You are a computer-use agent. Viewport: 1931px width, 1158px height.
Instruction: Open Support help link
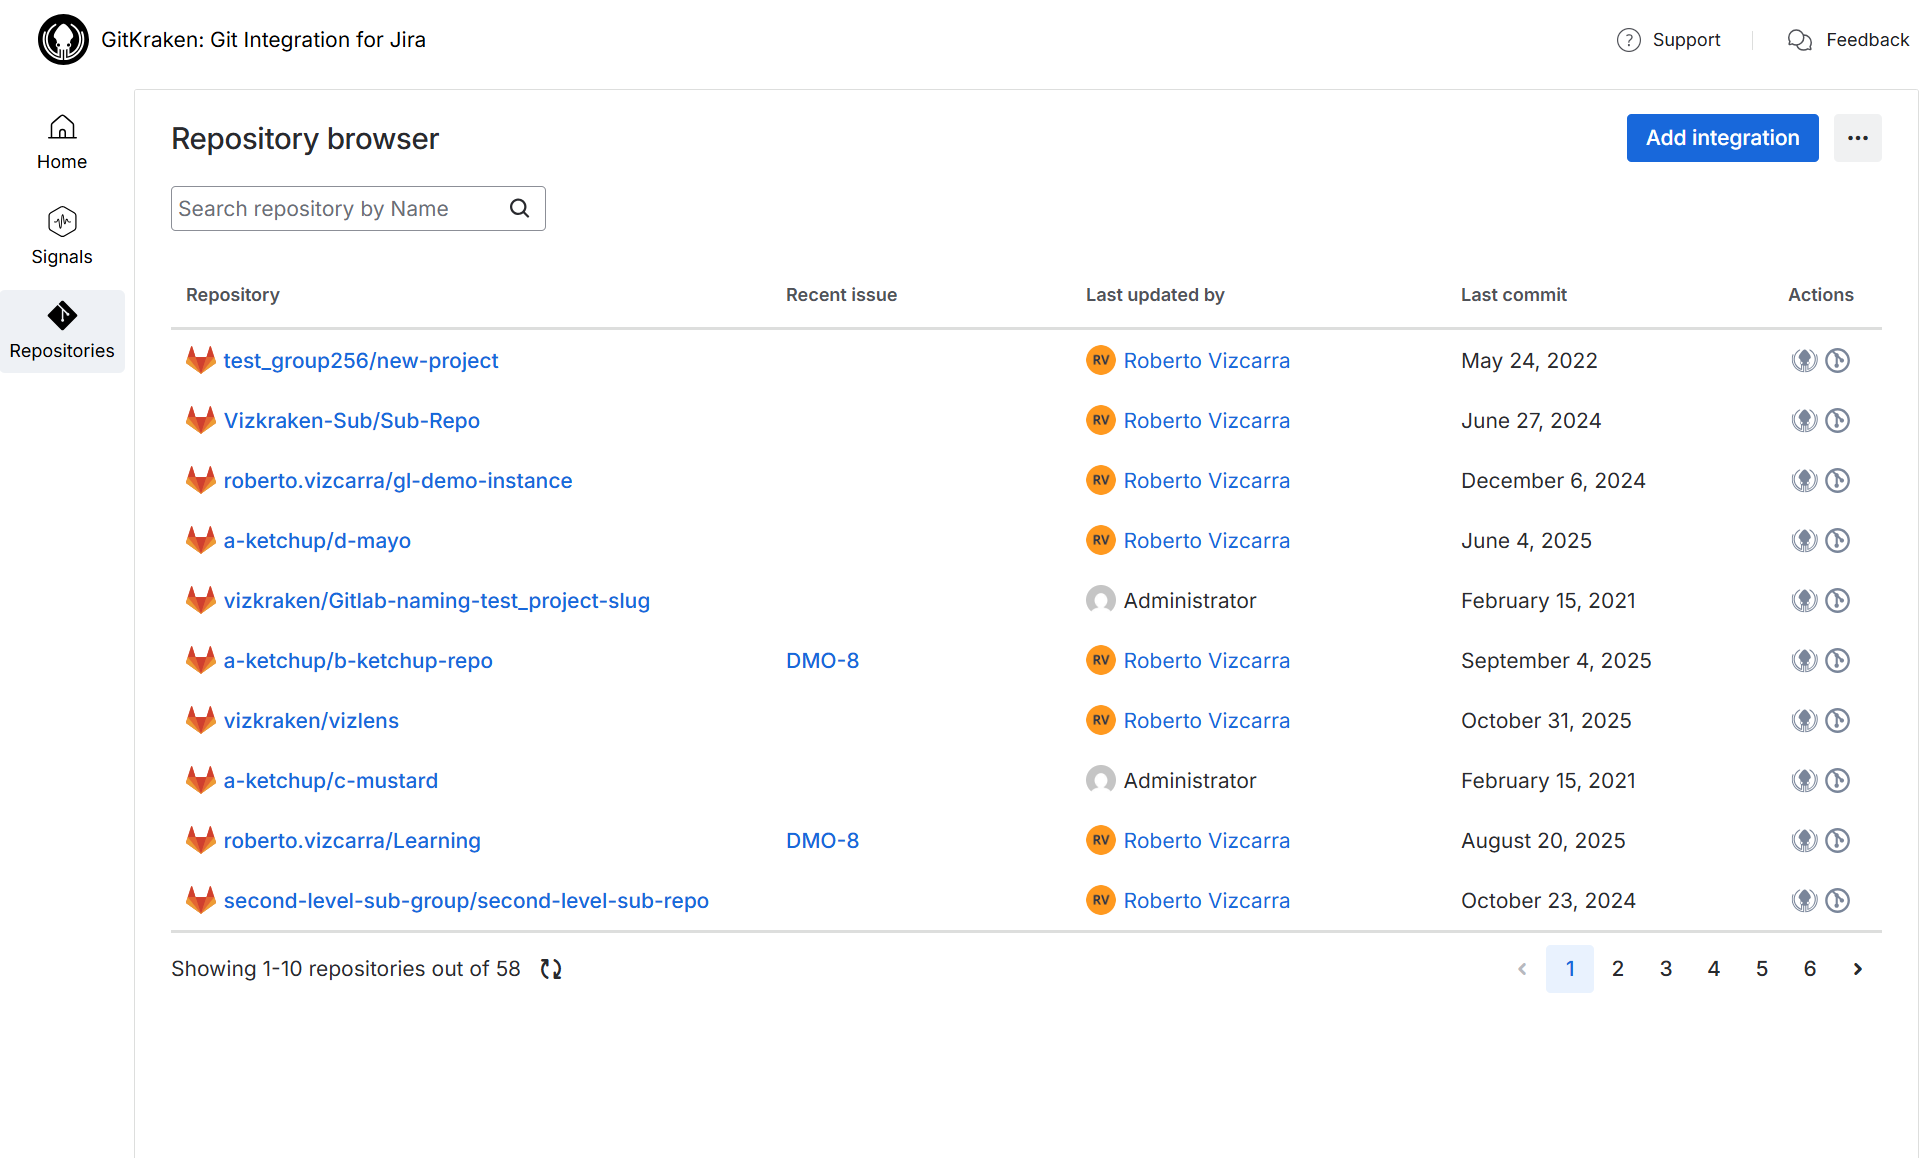coord(1669,40)
